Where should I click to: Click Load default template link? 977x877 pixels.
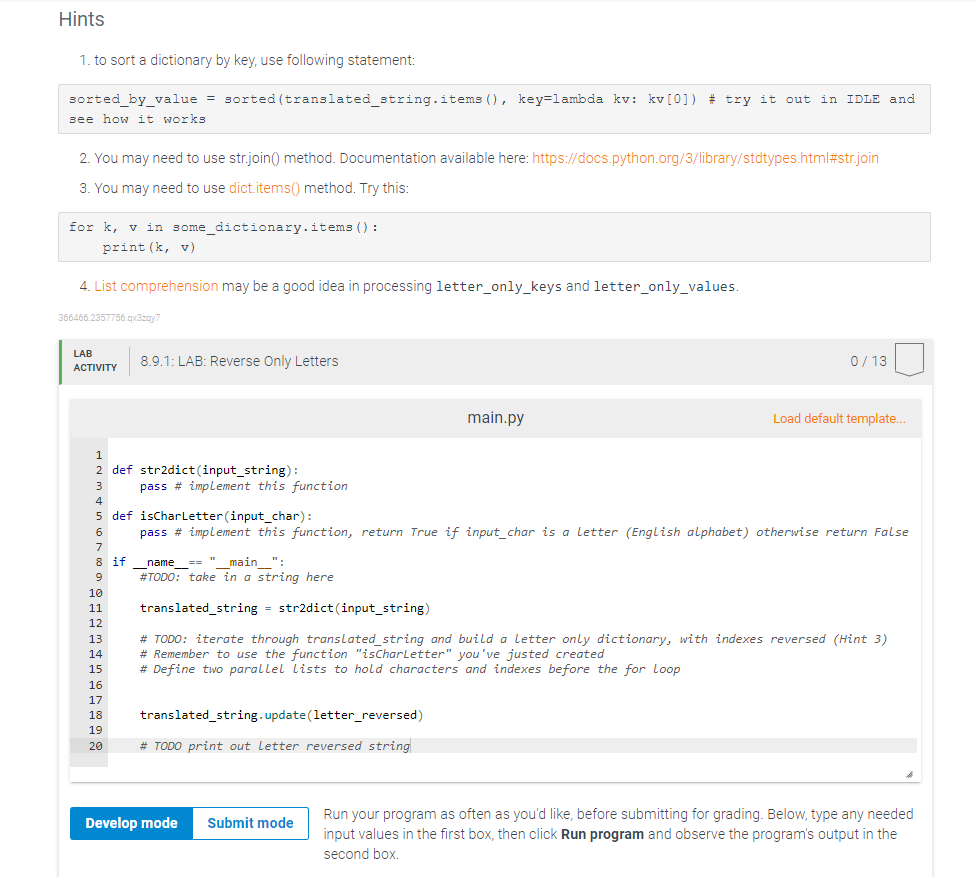point(839,419)
